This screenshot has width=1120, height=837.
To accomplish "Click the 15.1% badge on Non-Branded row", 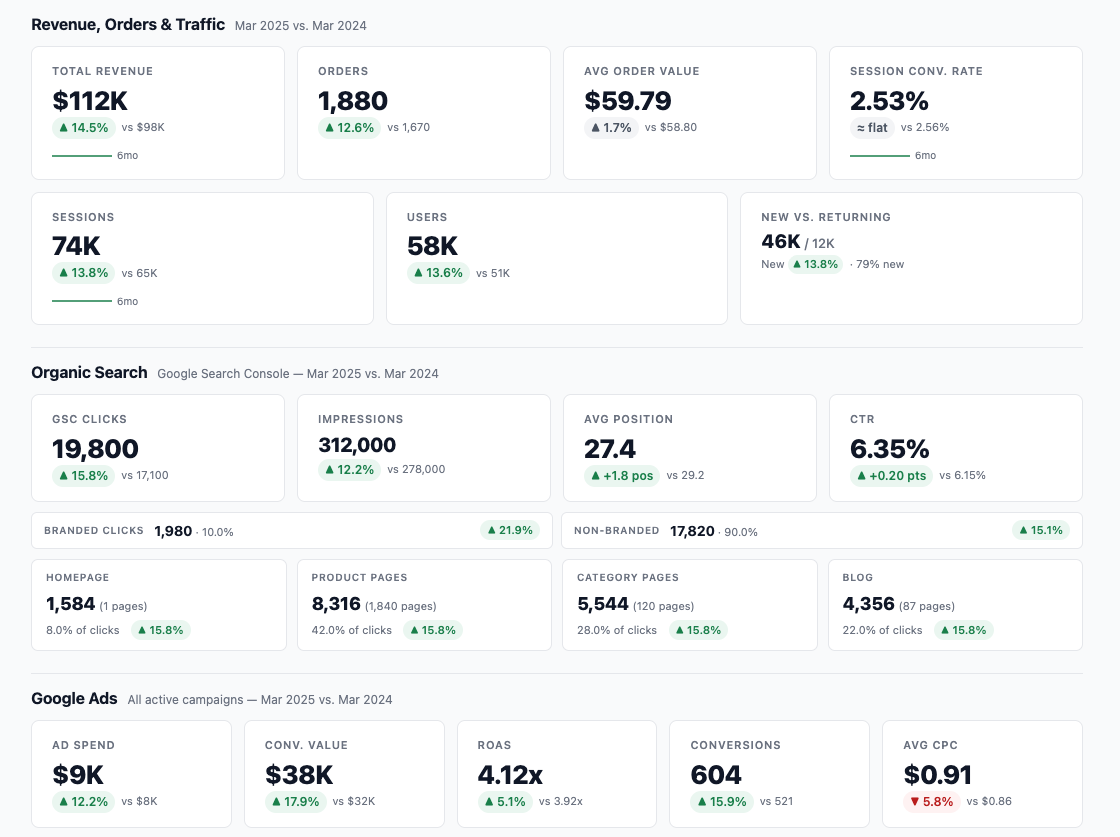I will click(x=1041, y=530).
